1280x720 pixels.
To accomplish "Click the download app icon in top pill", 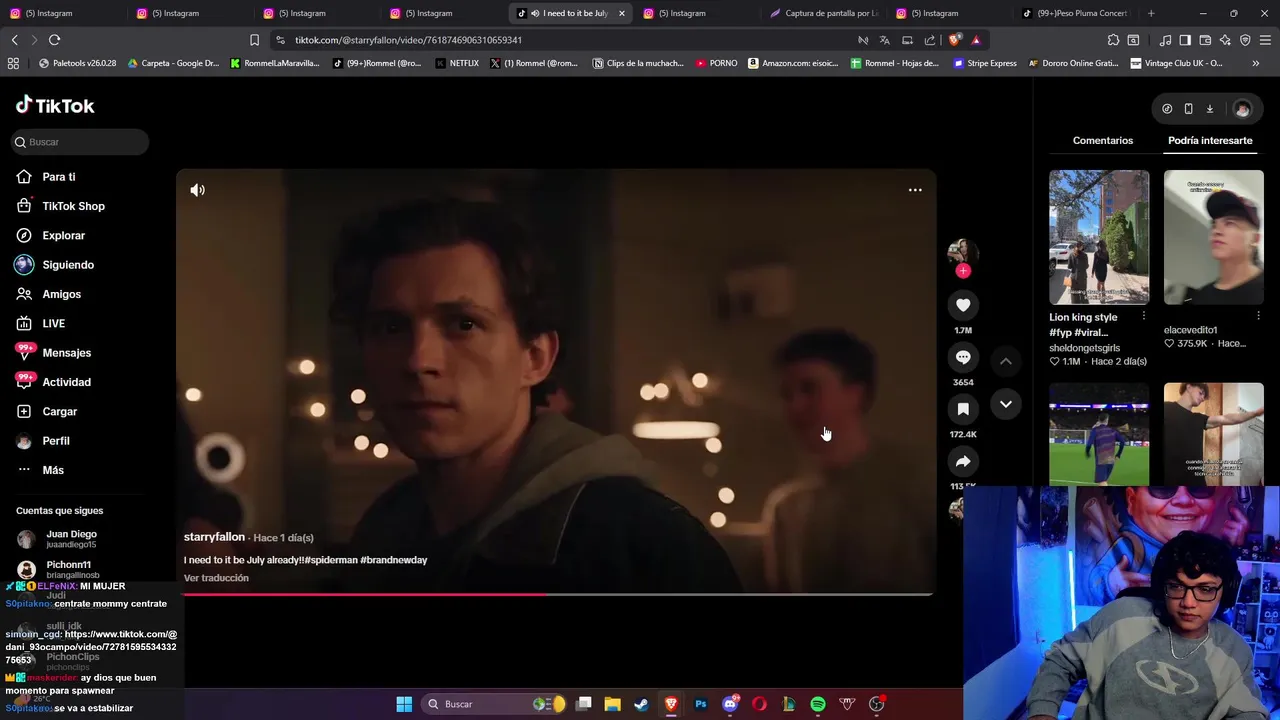I will pos(1209,109).
